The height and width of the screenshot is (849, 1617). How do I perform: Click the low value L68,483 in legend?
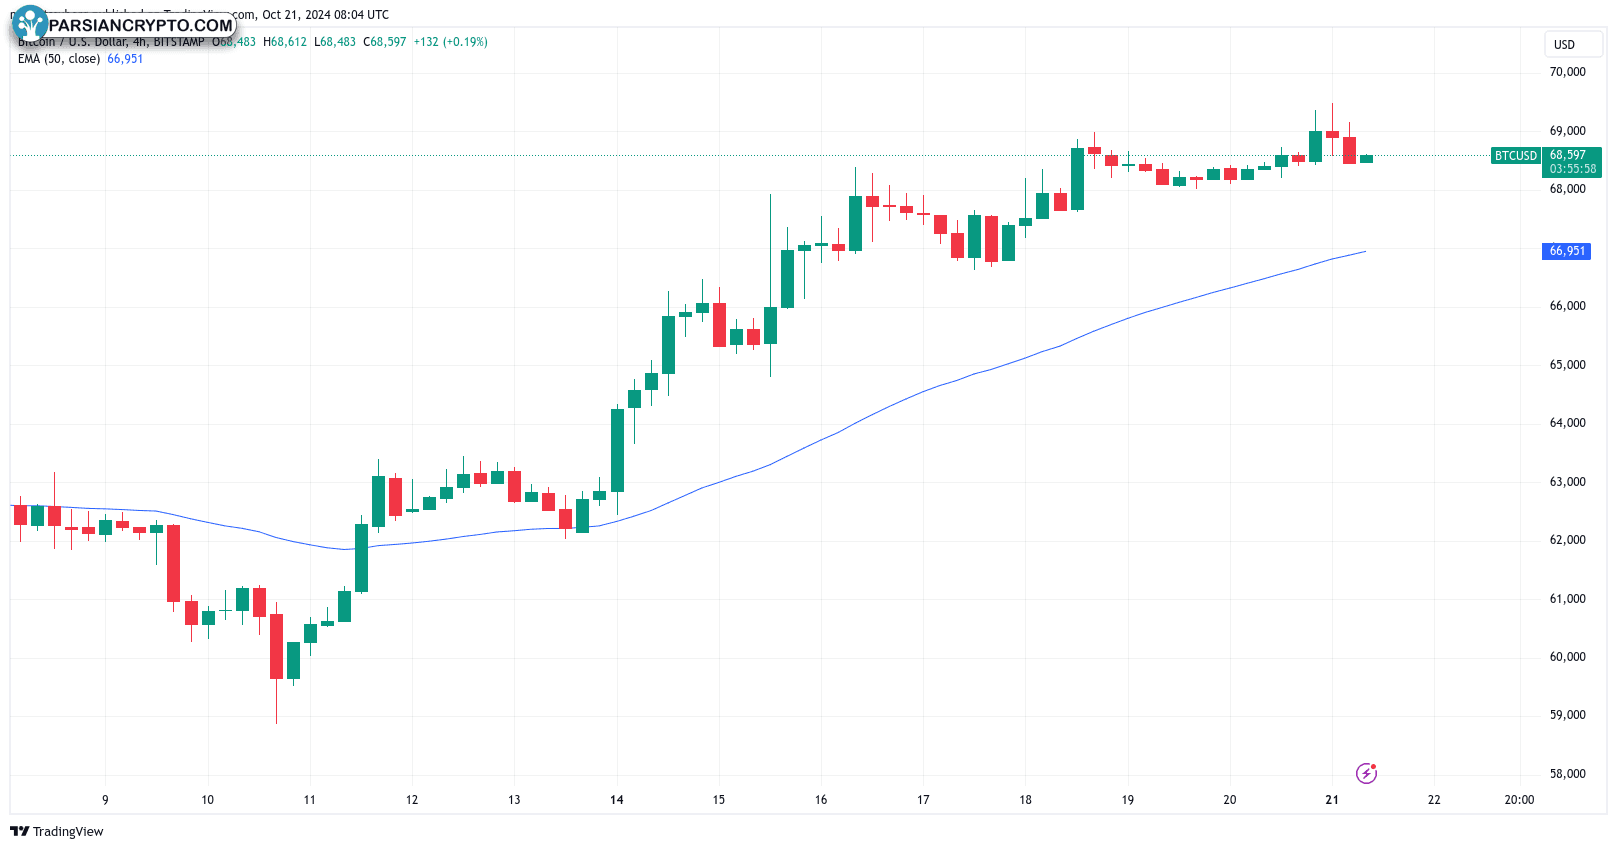pyautogui.click(x=335, y=42)
